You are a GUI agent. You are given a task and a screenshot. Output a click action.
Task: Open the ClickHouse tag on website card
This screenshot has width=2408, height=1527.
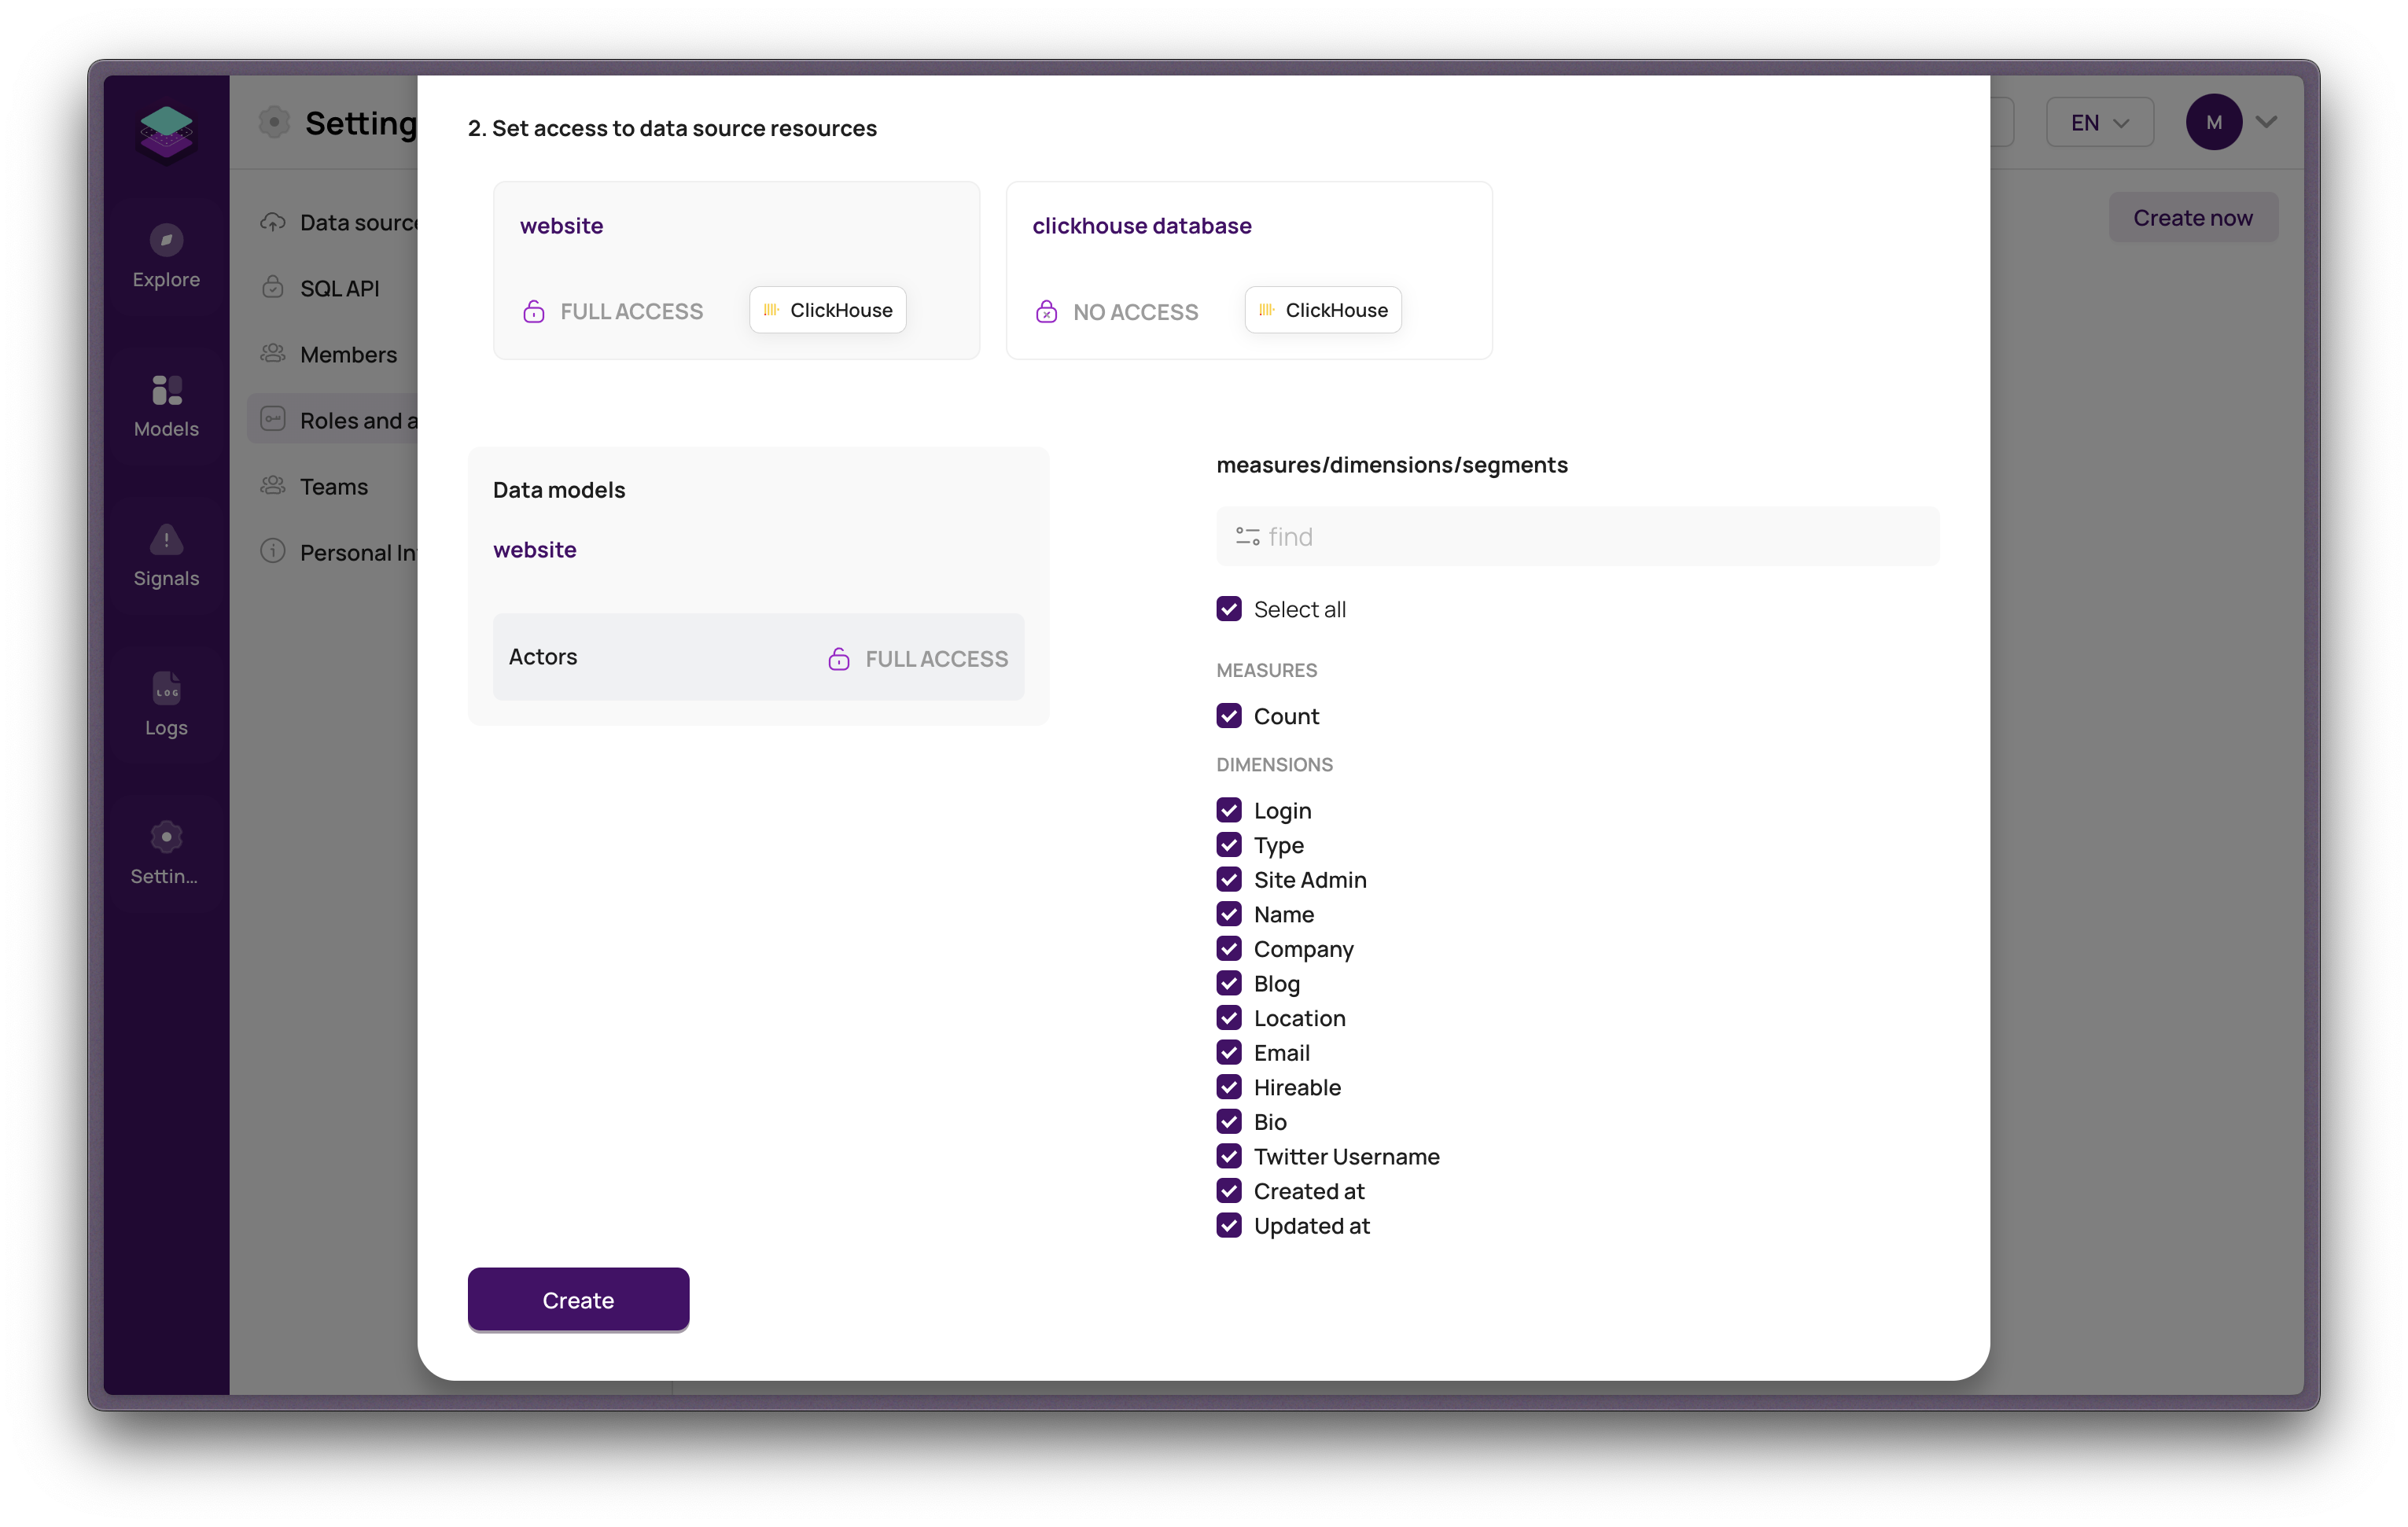click(x=828, y=309)
